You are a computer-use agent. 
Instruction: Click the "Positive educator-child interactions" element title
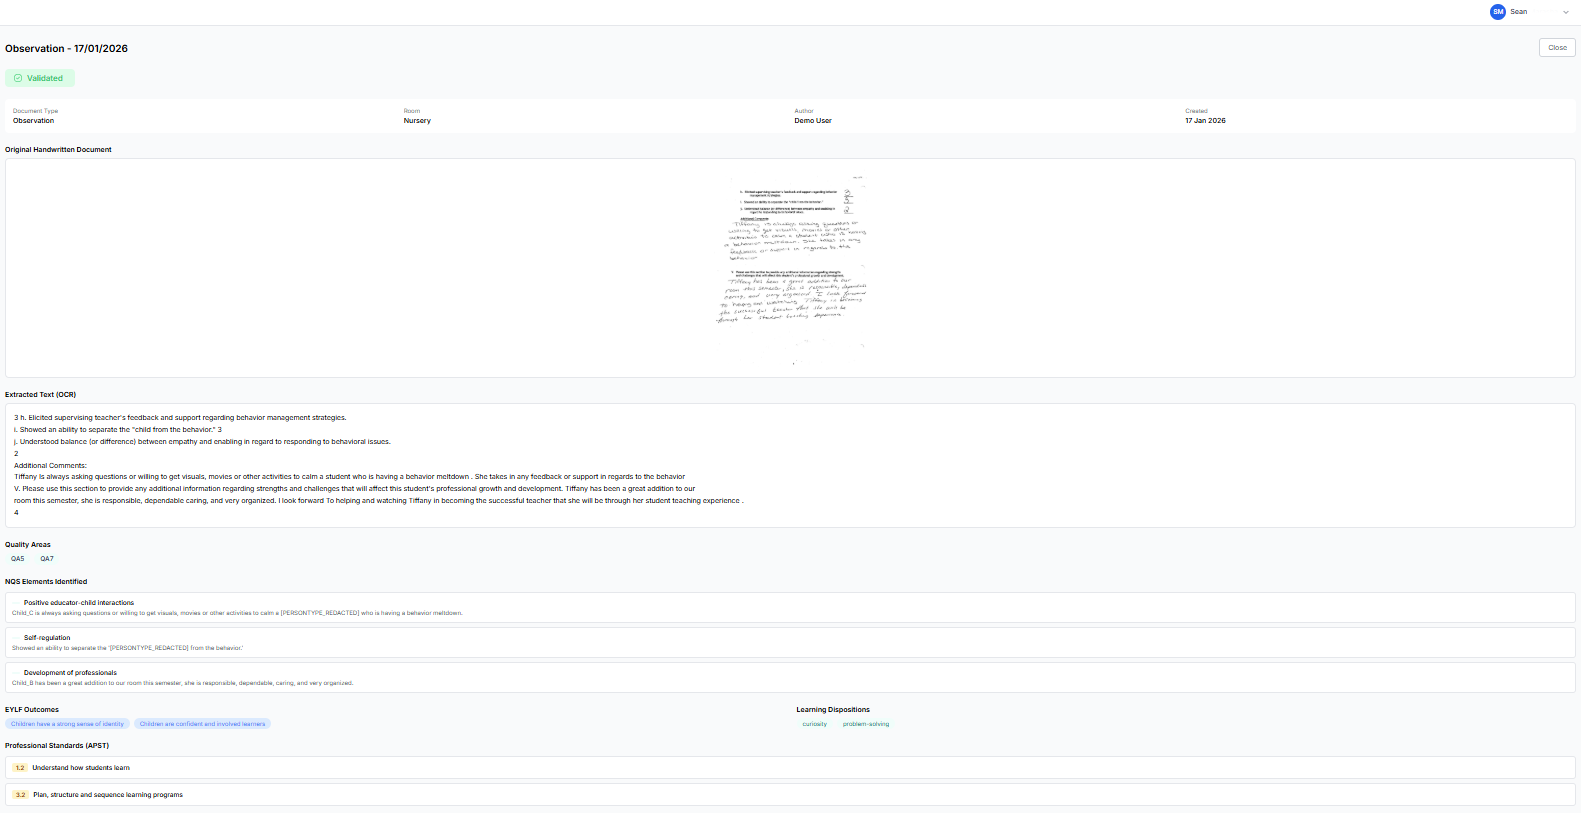point(79,603)
